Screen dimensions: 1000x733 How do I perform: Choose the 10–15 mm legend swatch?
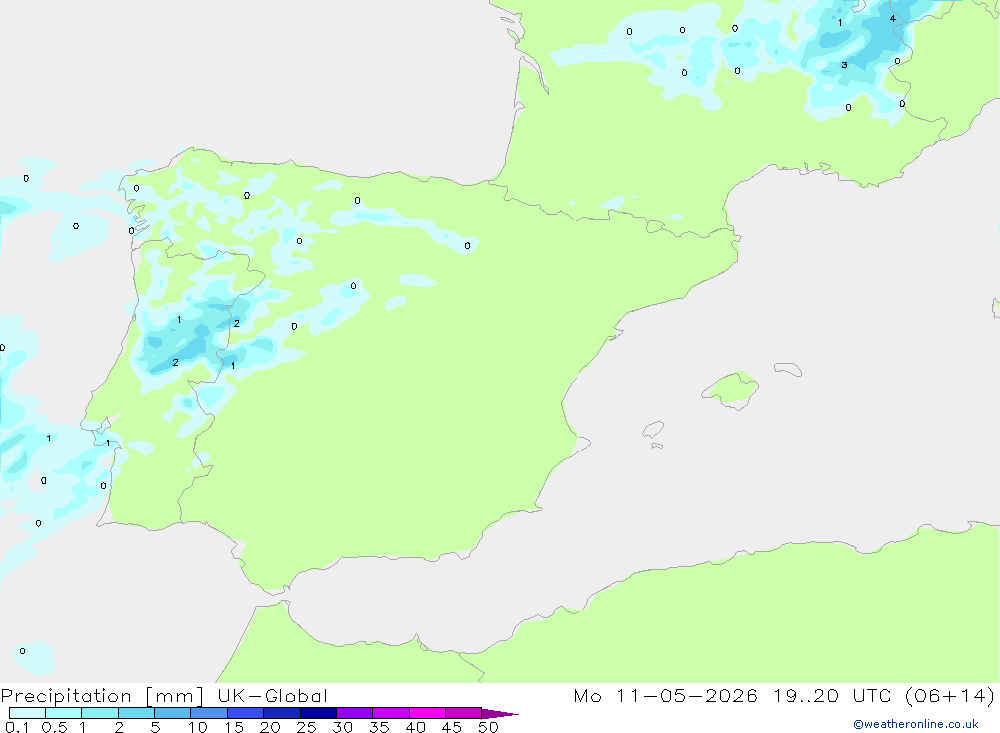tap(209, 713)
